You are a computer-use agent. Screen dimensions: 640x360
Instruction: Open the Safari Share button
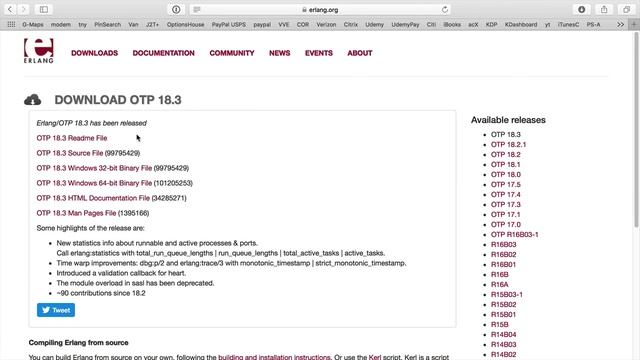(x=604, y=9)
